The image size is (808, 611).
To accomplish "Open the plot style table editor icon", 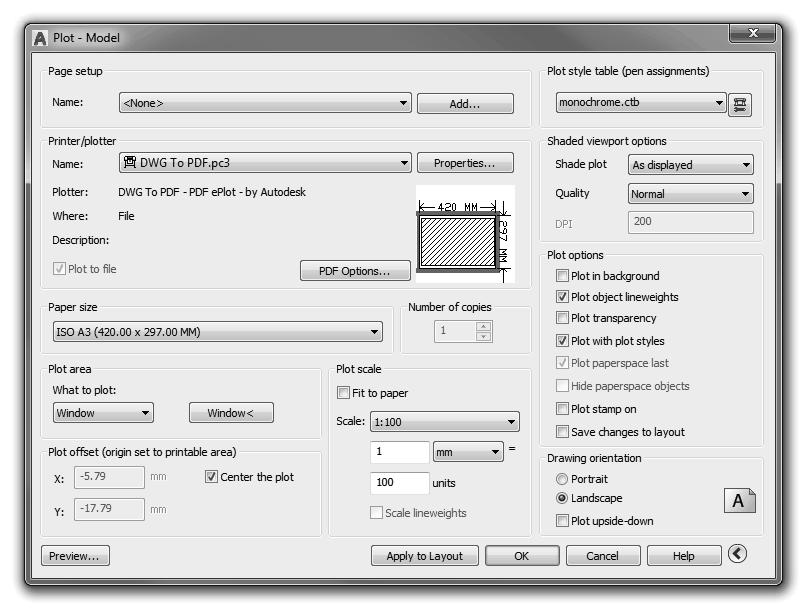I will 739,105.
